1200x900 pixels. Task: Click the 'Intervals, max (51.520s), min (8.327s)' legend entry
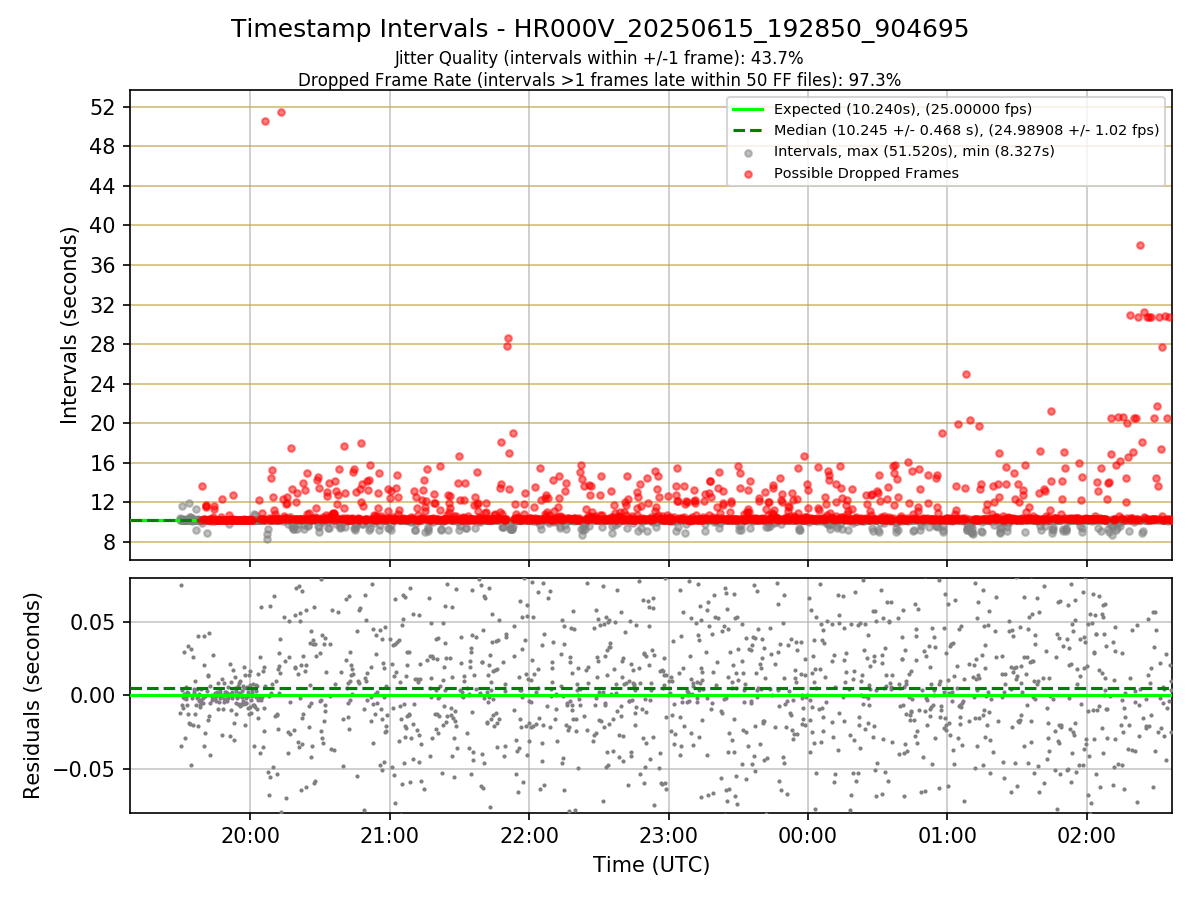point(914,151)
